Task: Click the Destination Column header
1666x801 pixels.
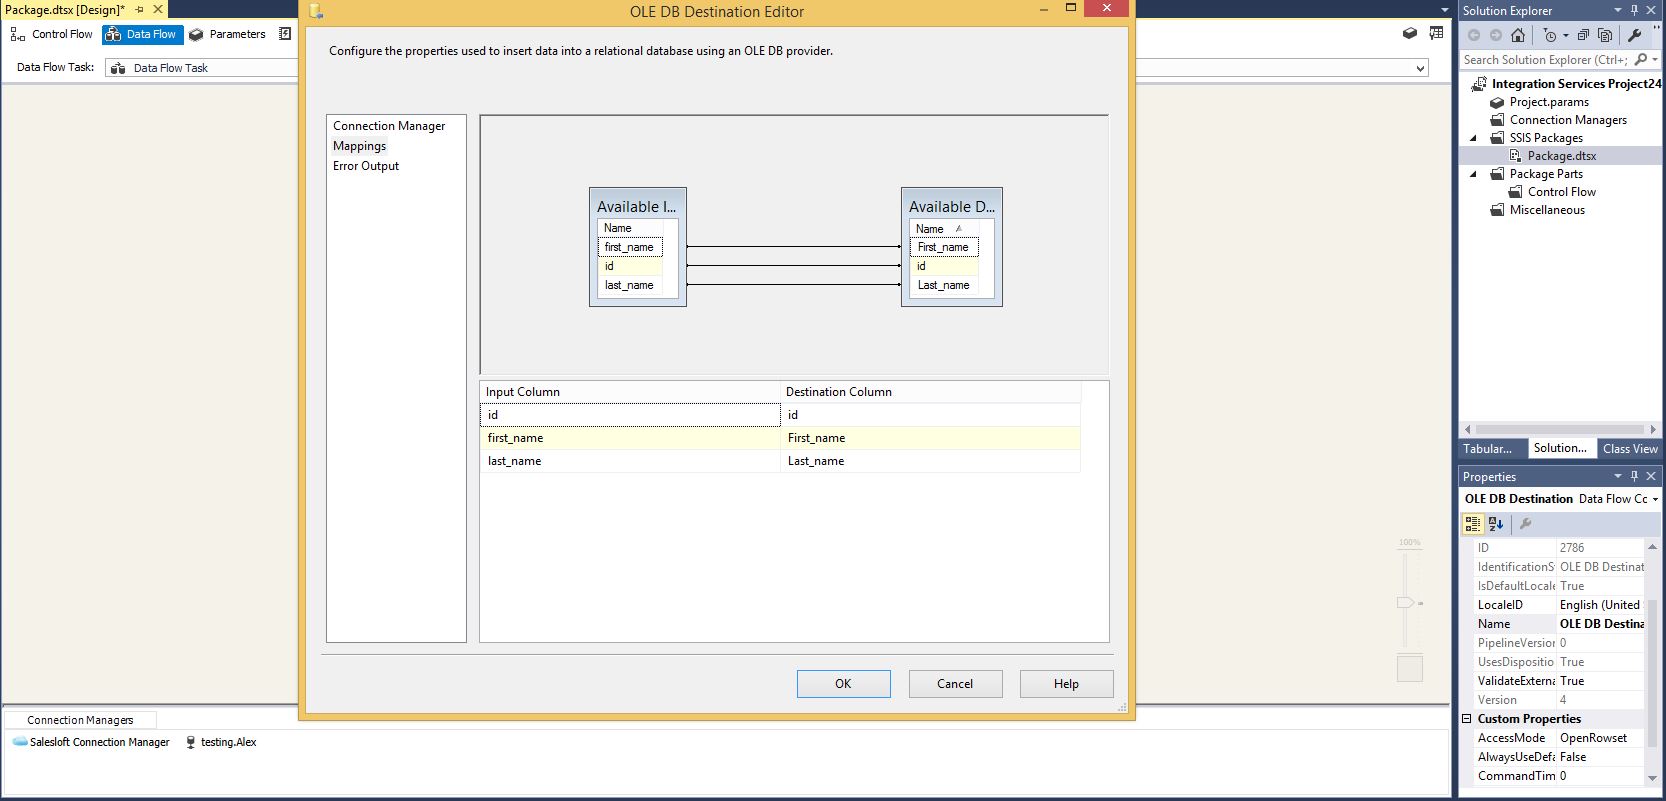Action: pos(930,392)
